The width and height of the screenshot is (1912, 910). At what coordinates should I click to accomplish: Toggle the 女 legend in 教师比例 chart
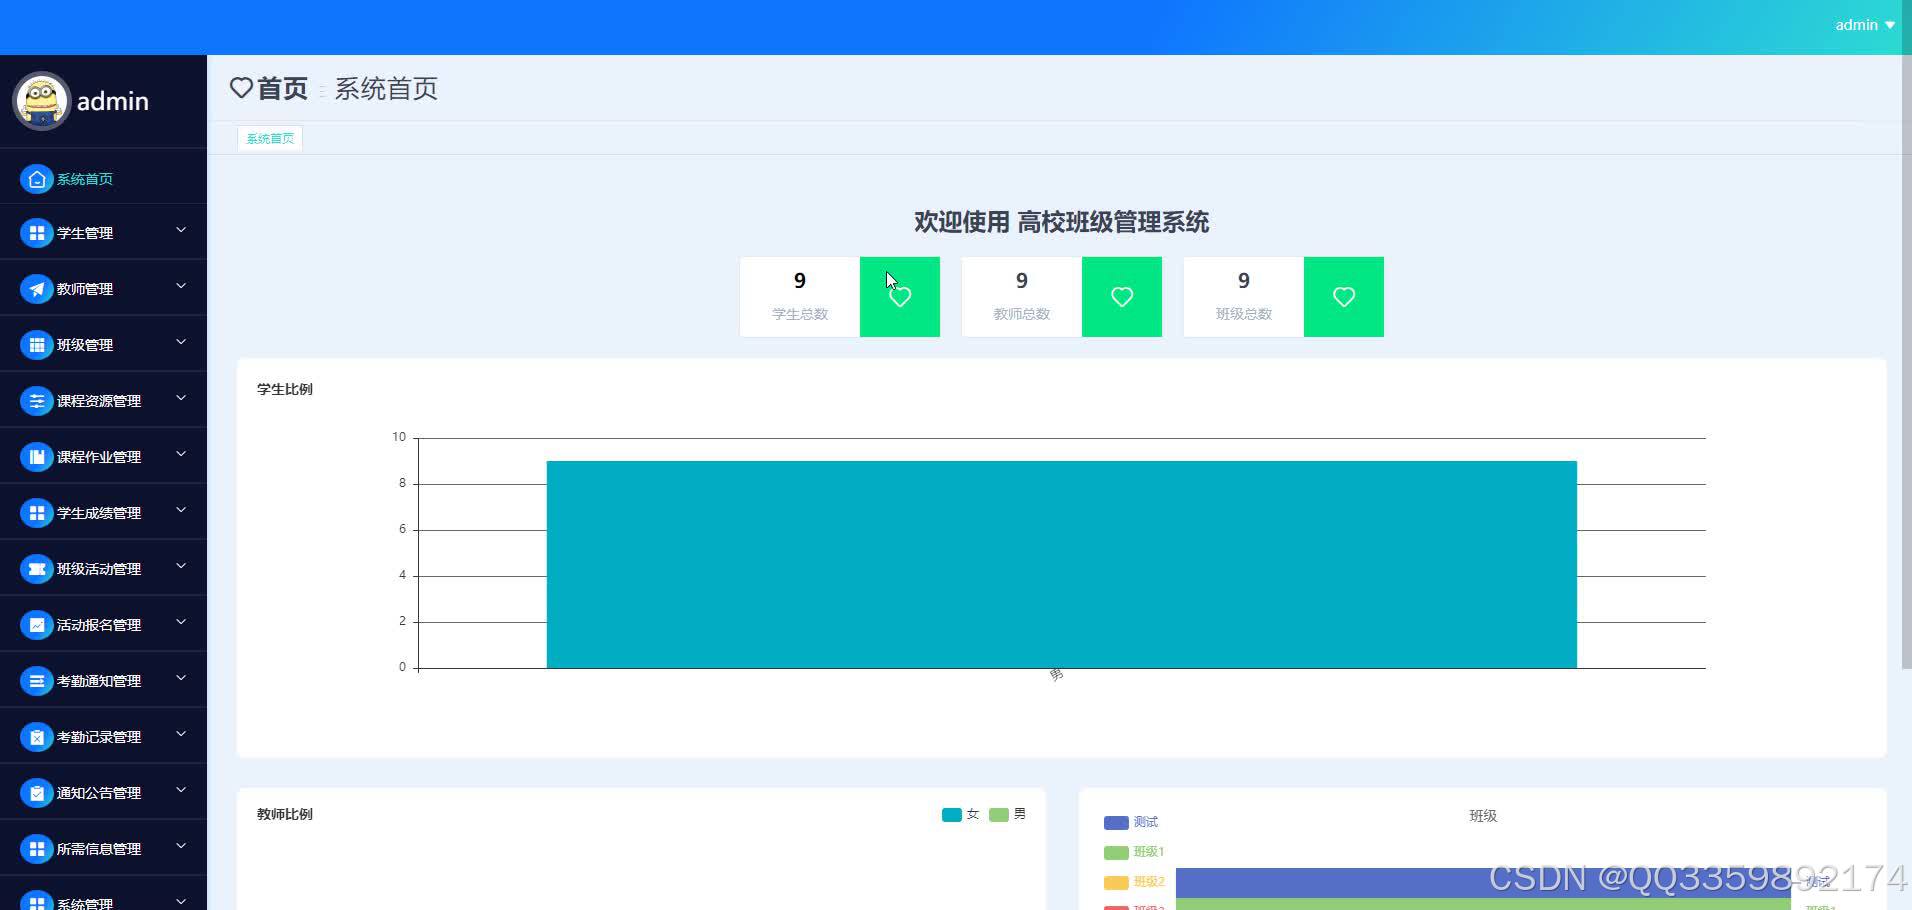960,814
